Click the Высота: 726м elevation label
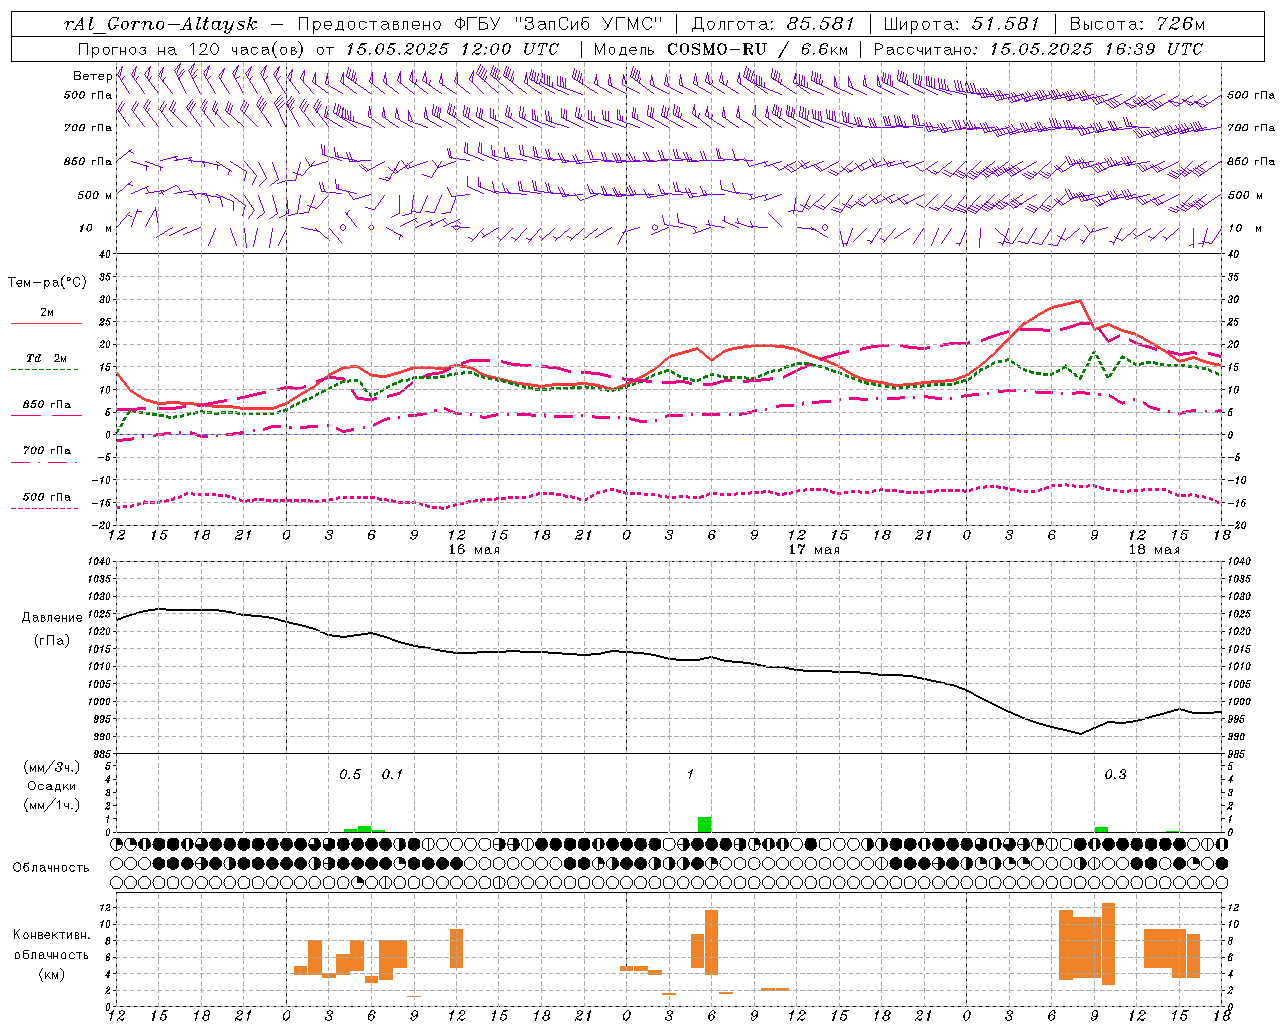1280x1024 pixels. click(x=1137, y=24)
